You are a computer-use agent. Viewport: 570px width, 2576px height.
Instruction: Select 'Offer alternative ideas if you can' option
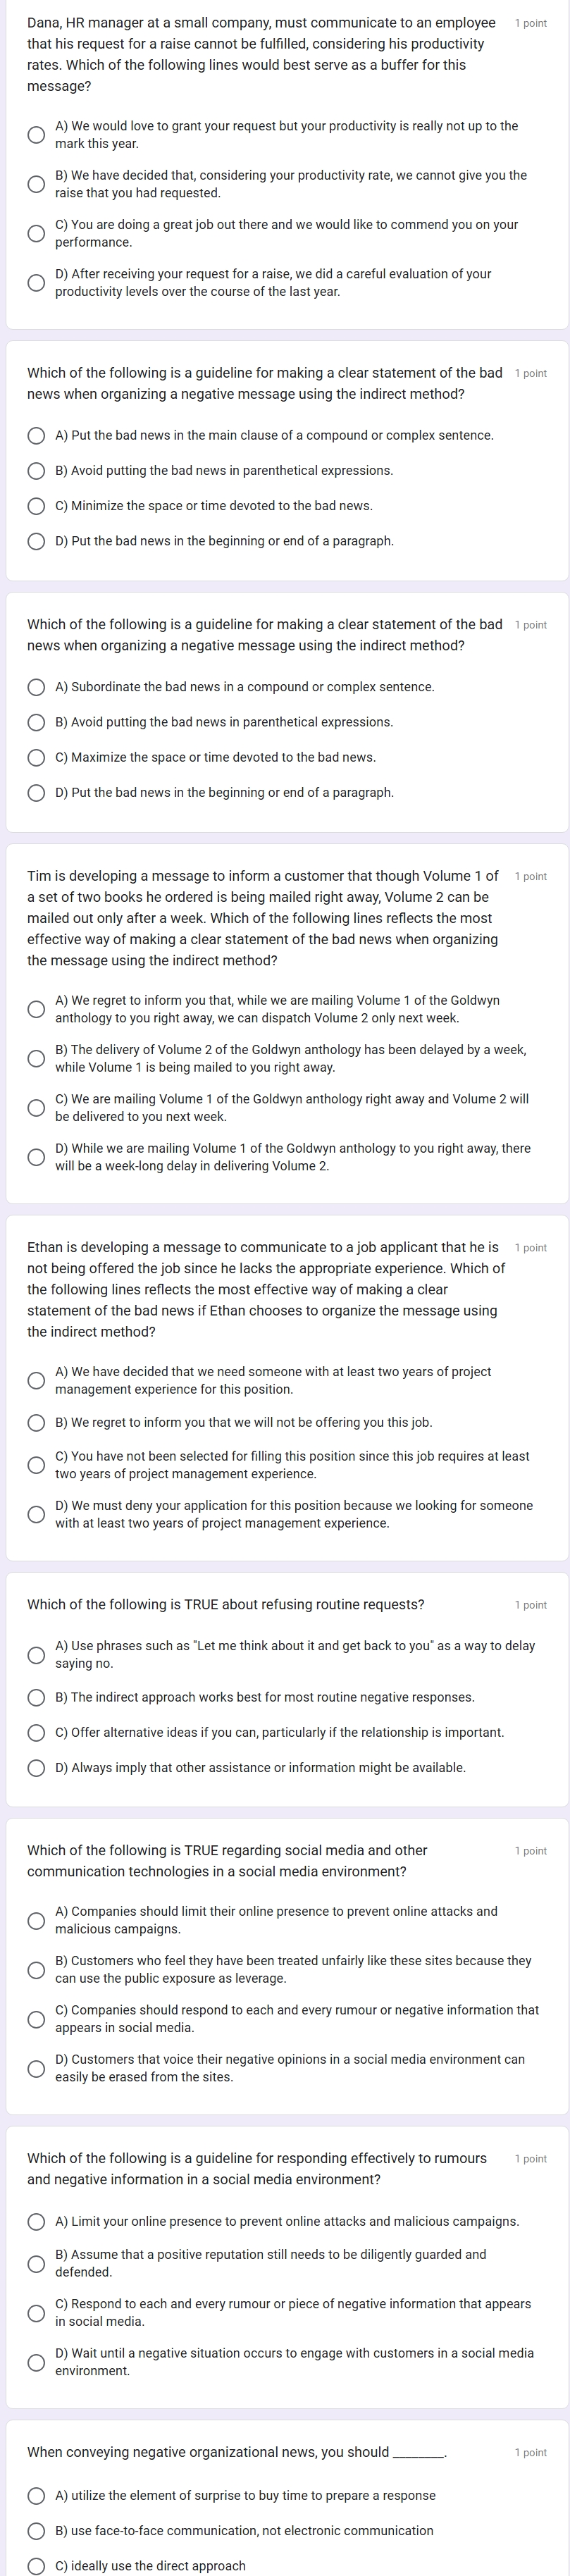pyautogui.click(x=36, y=1732)
